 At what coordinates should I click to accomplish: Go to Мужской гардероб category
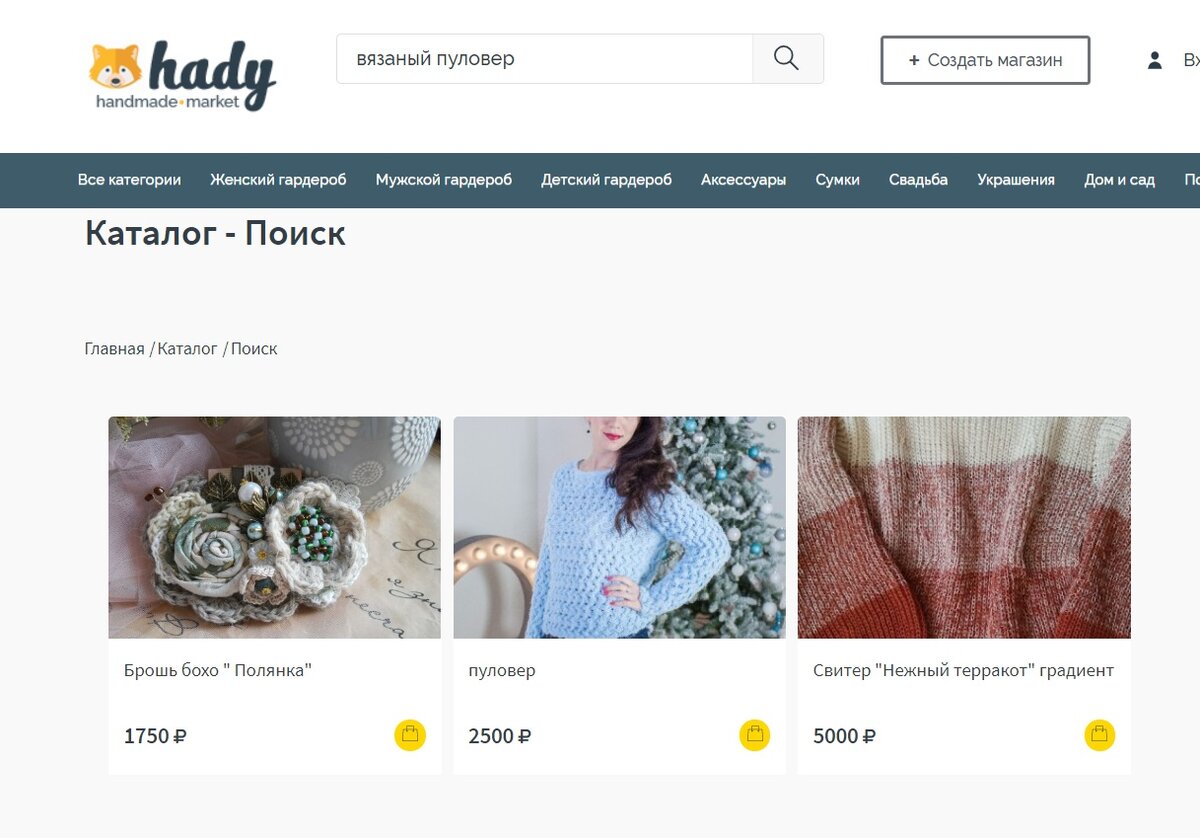click(444, 180)
